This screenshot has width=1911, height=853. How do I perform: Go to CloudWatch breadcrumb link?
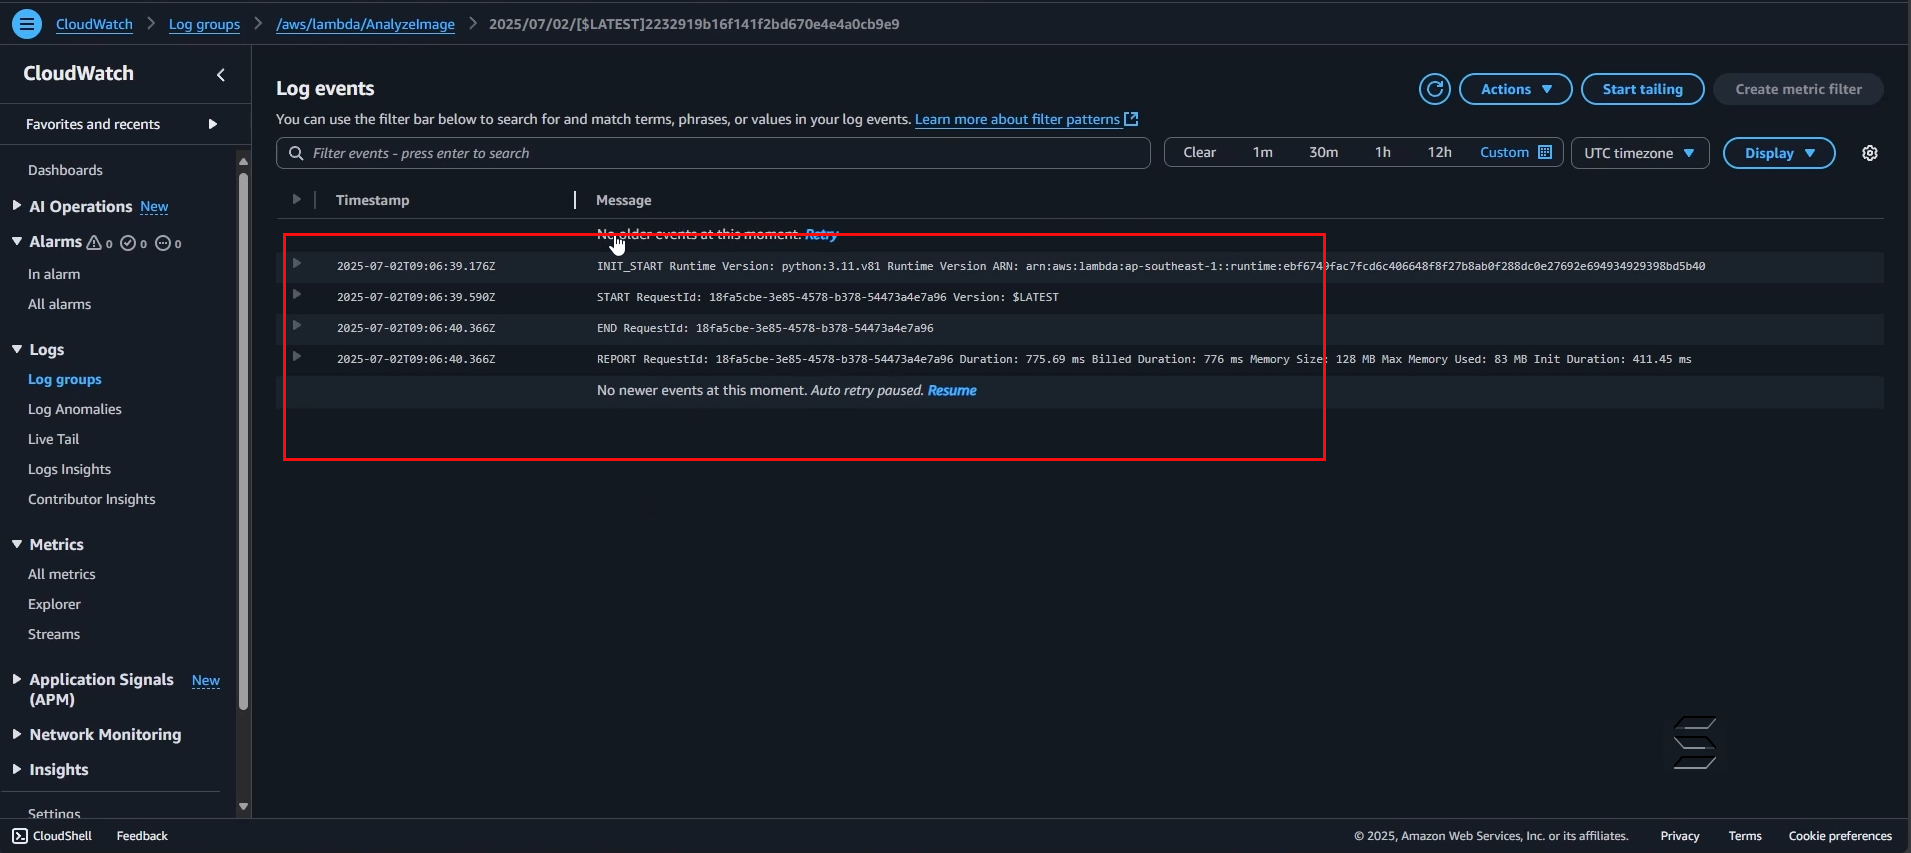coord(94,24)
